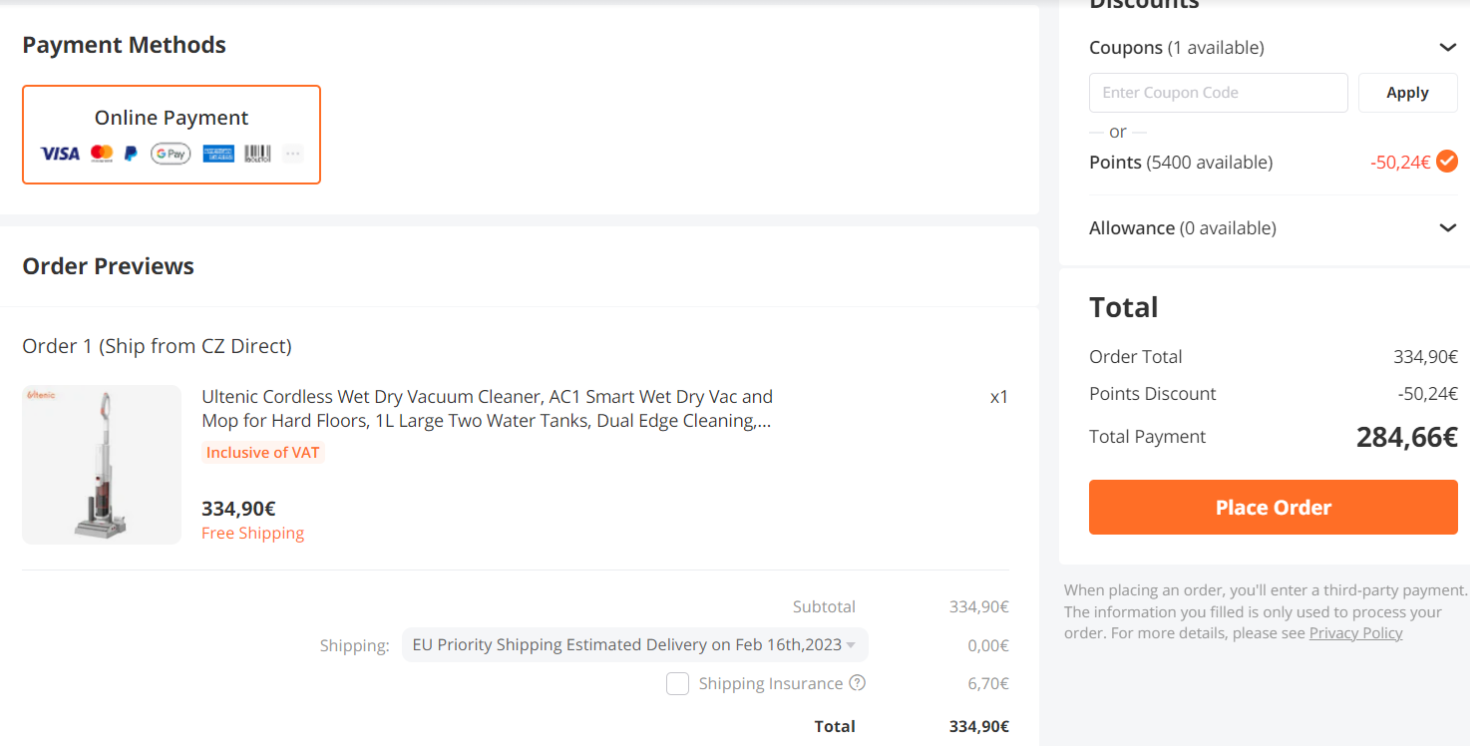1470x746 pixels.
Task: Select the Online Payment method option
Action: tap(171, 135)
